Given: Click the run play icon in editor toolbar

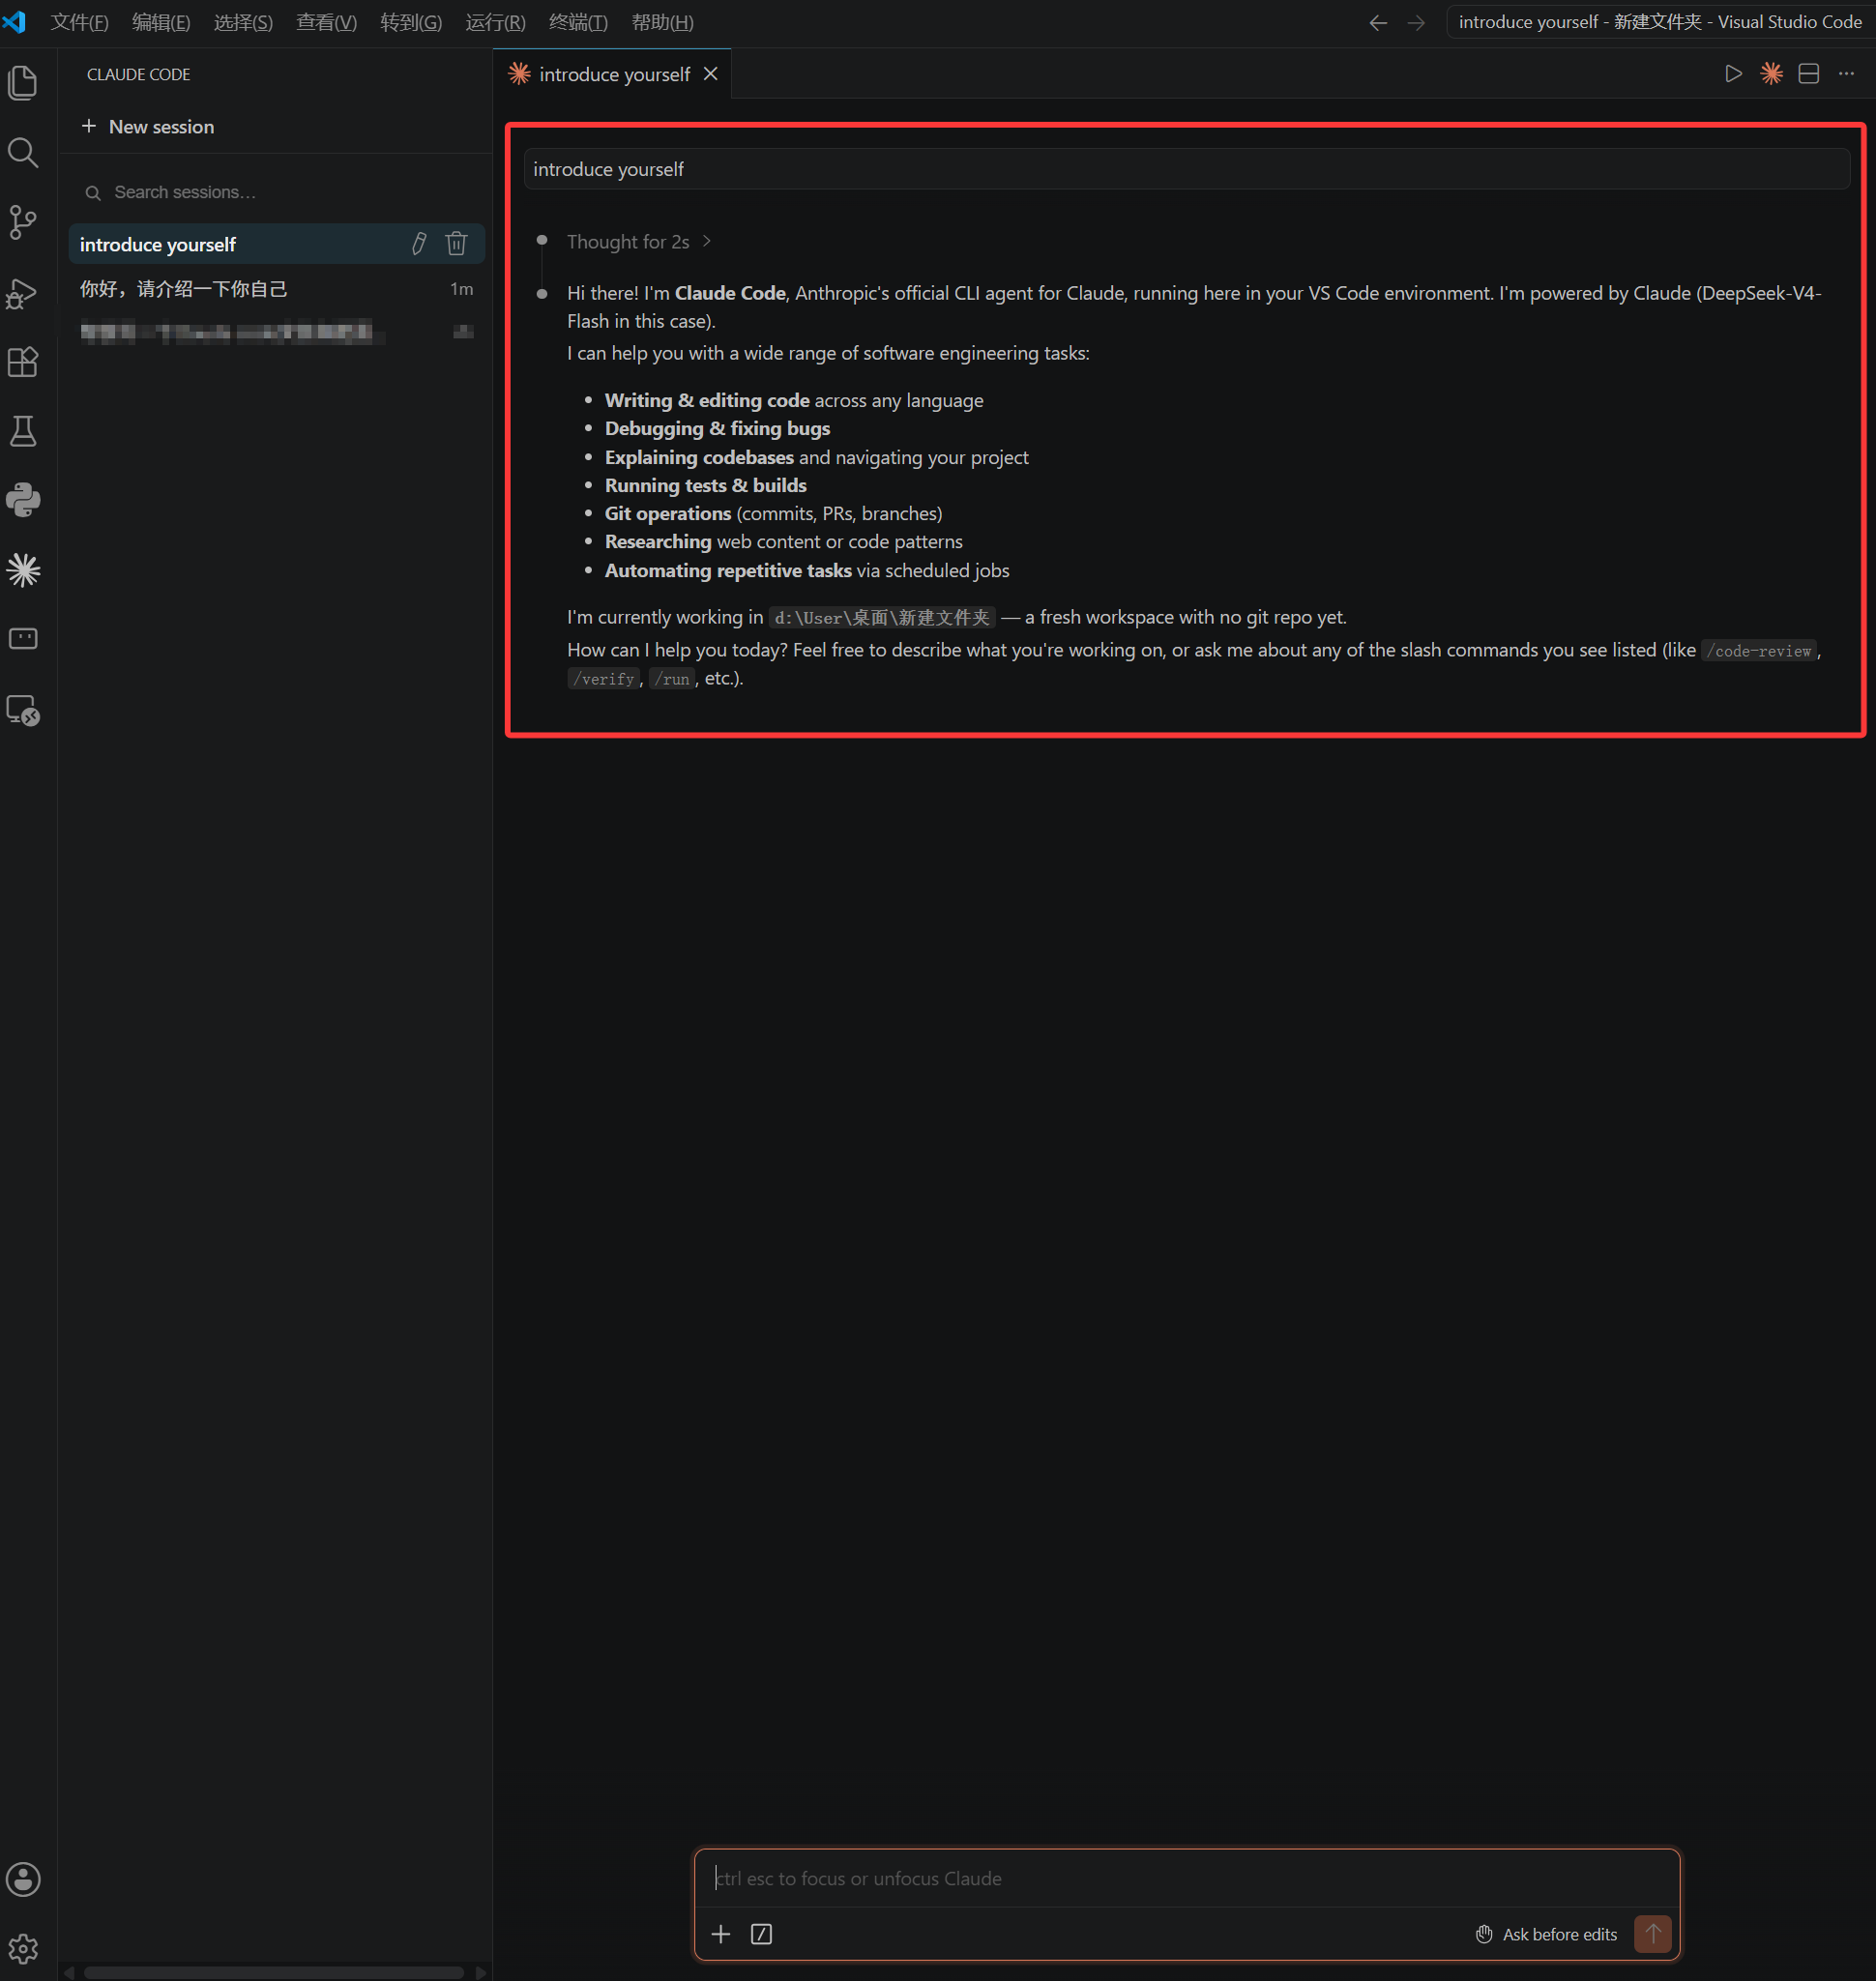Looking at the screenshot, I should pos(1733,74).
